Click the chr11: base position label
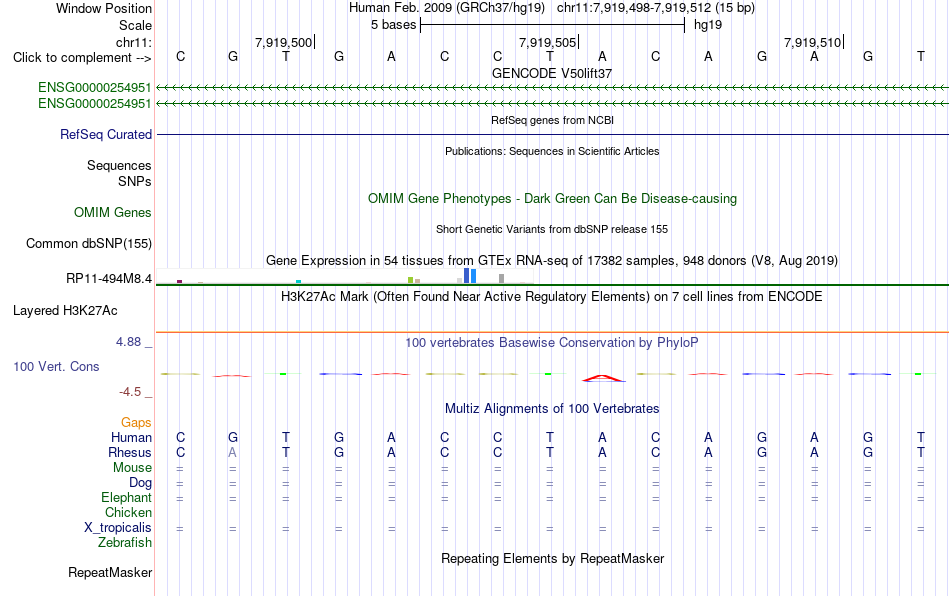 [134, 42]
